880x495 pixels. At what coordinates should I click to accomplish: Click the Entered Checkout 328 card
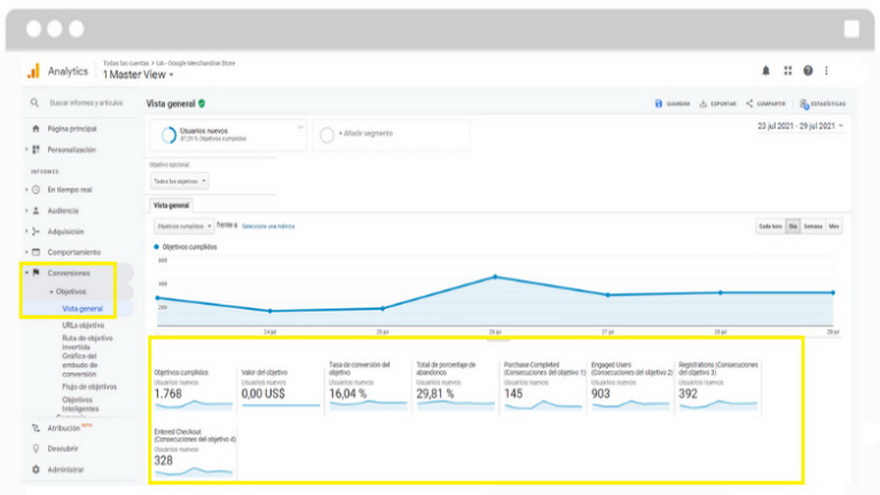[x=194, y=453]
